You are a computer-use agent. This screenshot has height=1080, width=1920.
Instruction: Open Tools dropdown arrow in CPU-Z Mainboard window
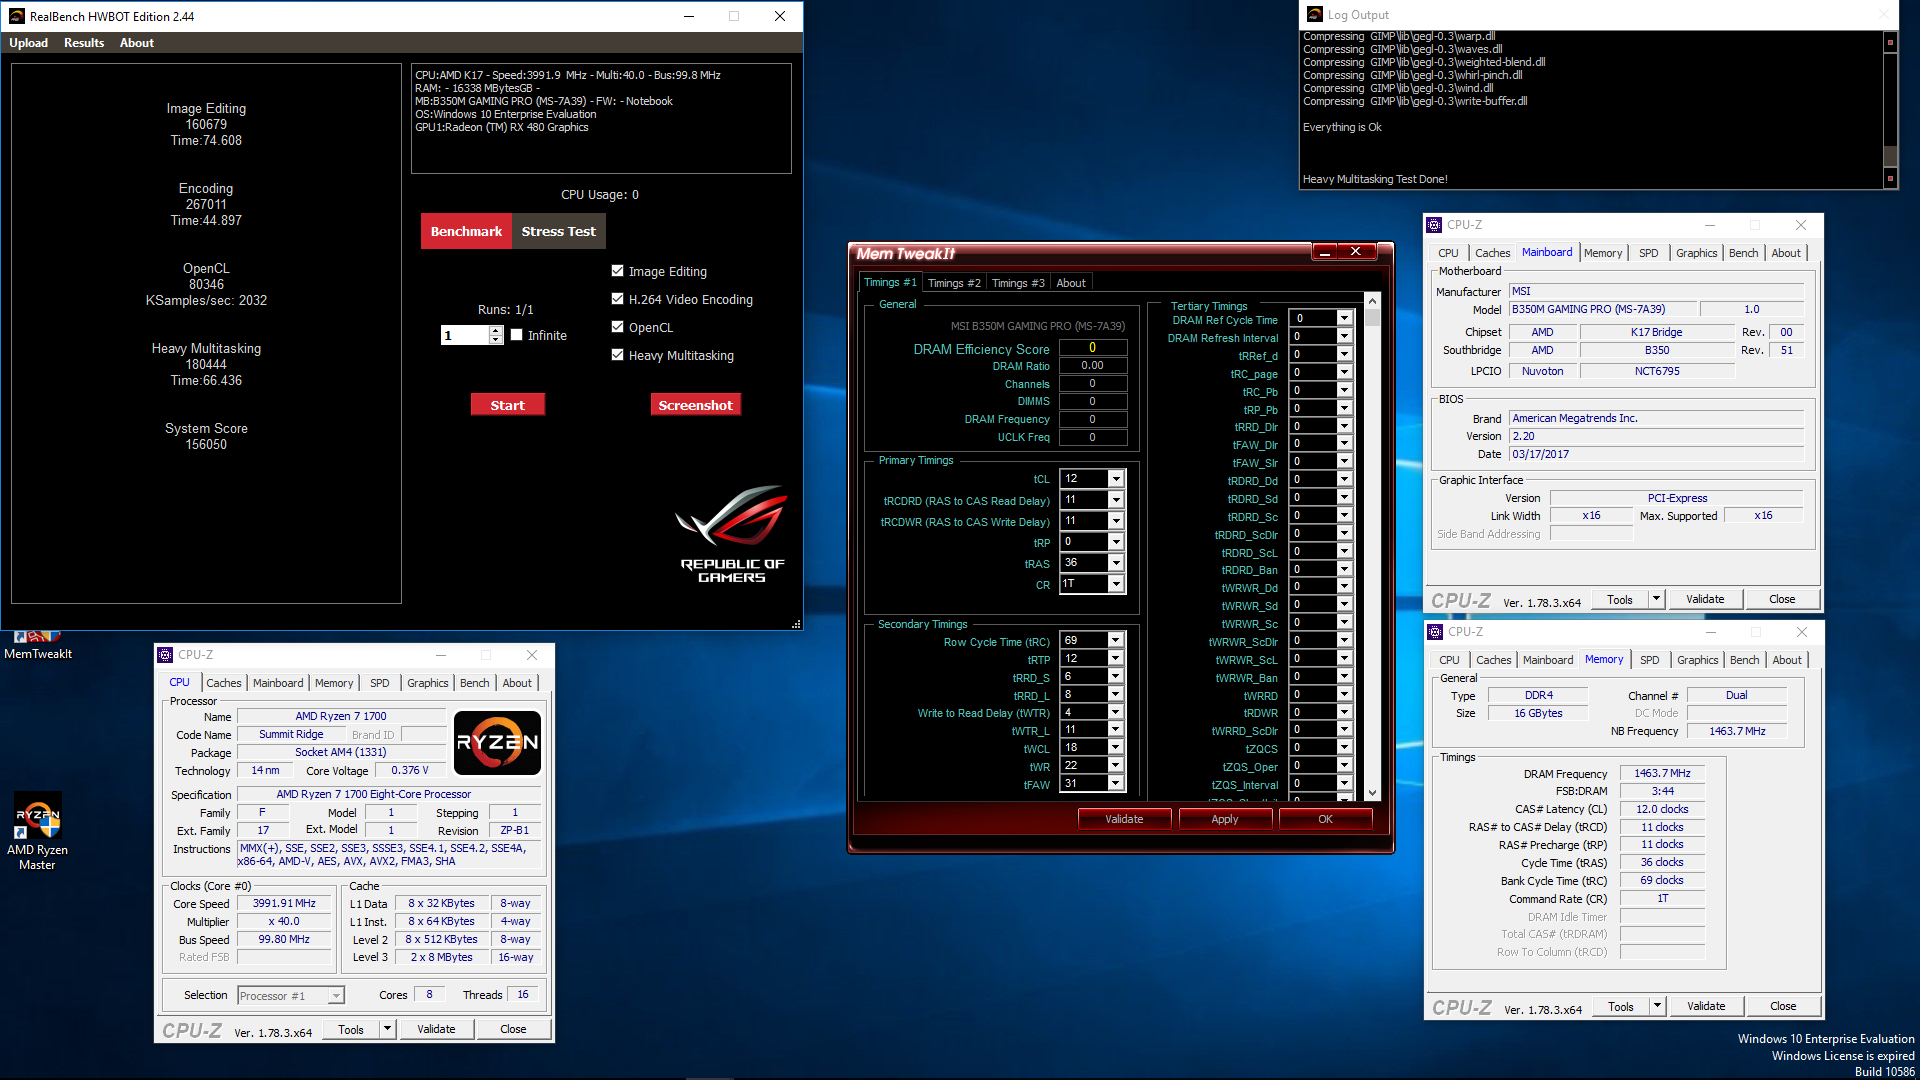click(x=1656, y=599)
